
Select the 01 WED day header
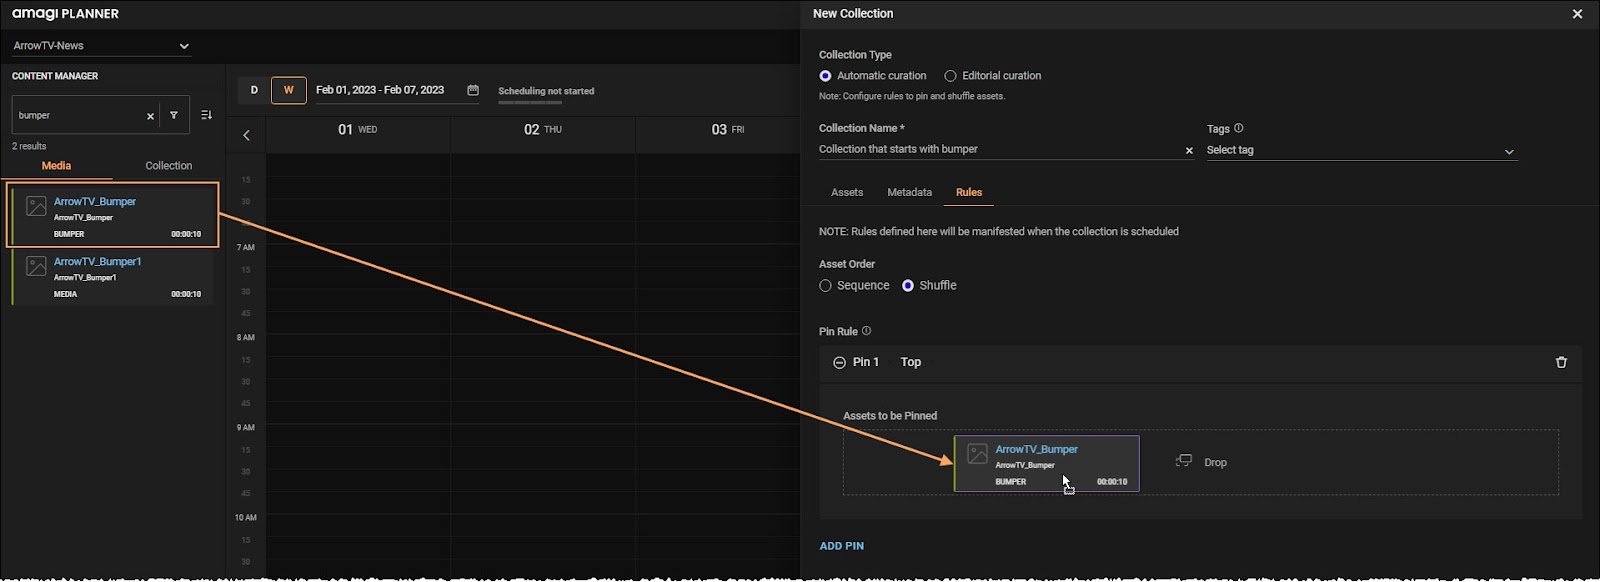click(358, 130)
